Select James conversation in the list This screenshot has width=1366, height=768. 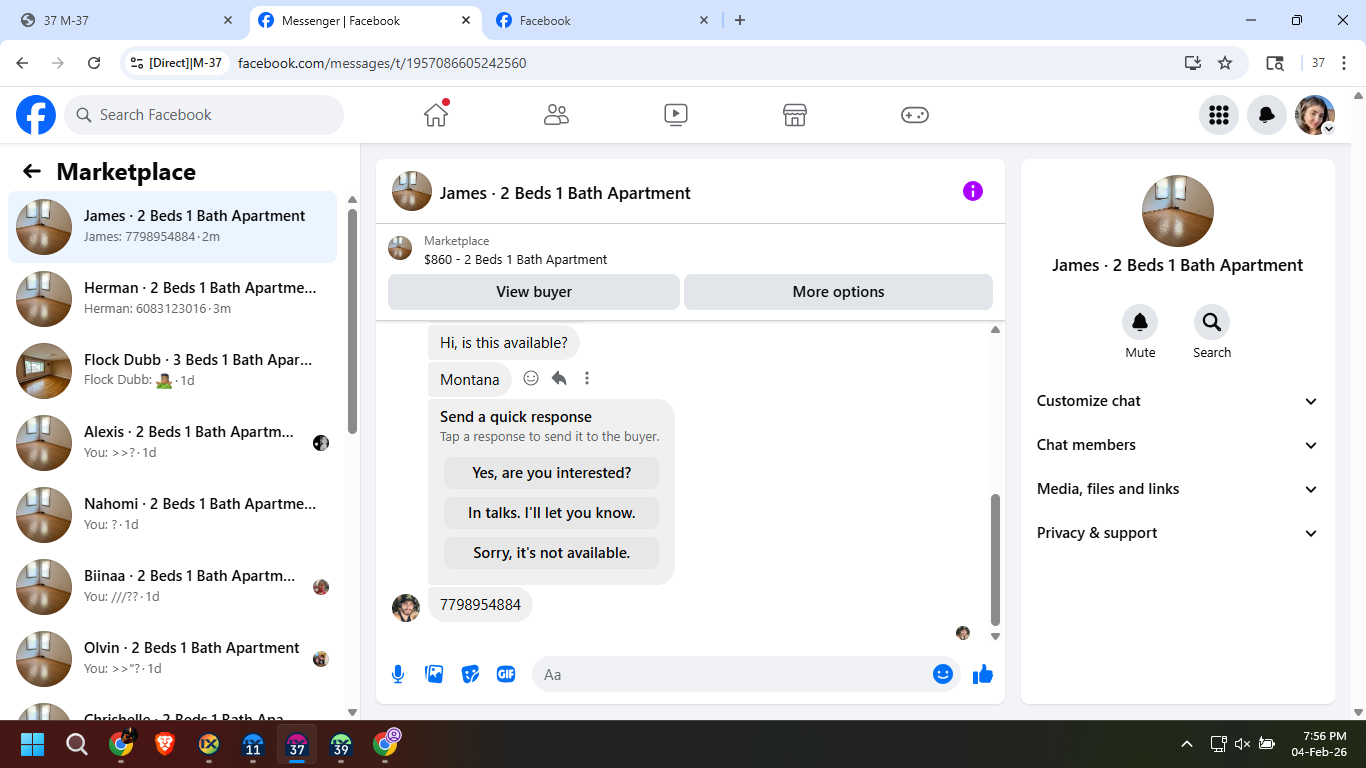pyautogui.click(x=173, y=227)
